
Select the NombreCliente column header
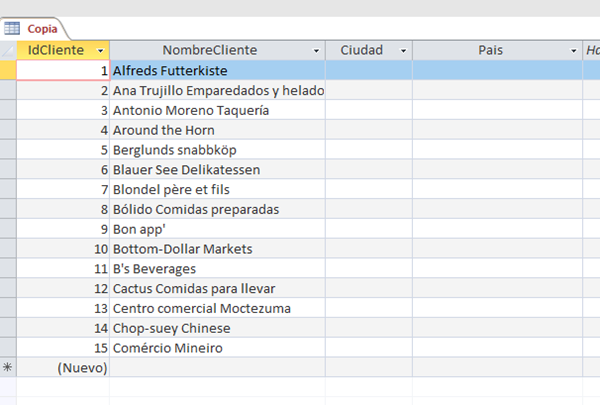(x=212, y=50)
